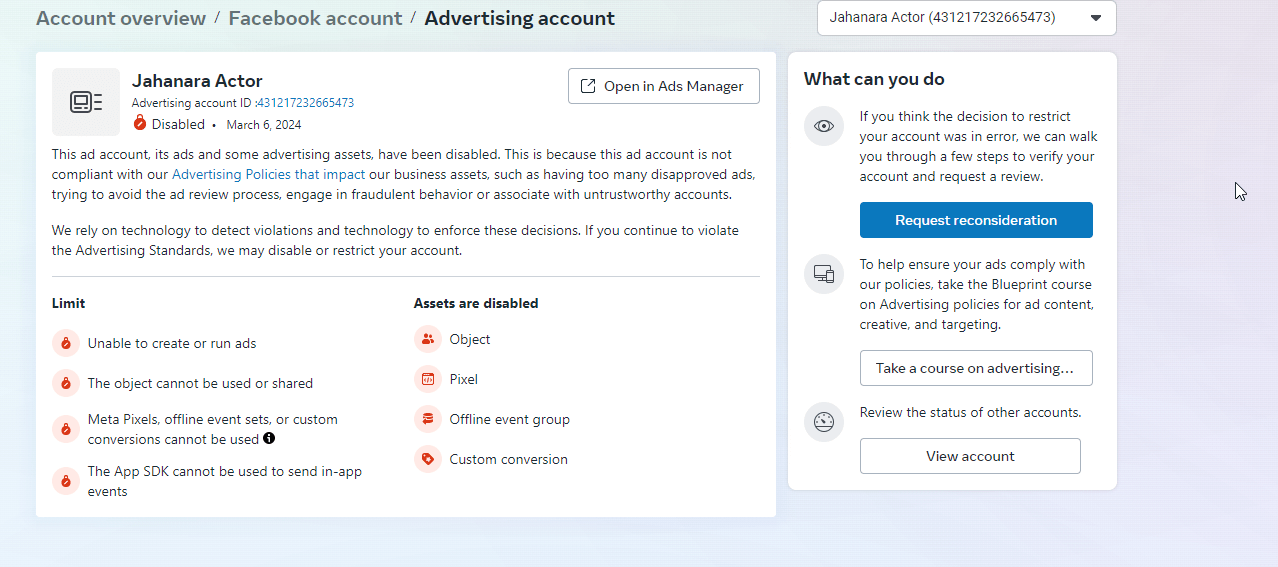Screen dimensions: 1278x567
Task: Click The App SDK cannot be used text
Action: 225,481
